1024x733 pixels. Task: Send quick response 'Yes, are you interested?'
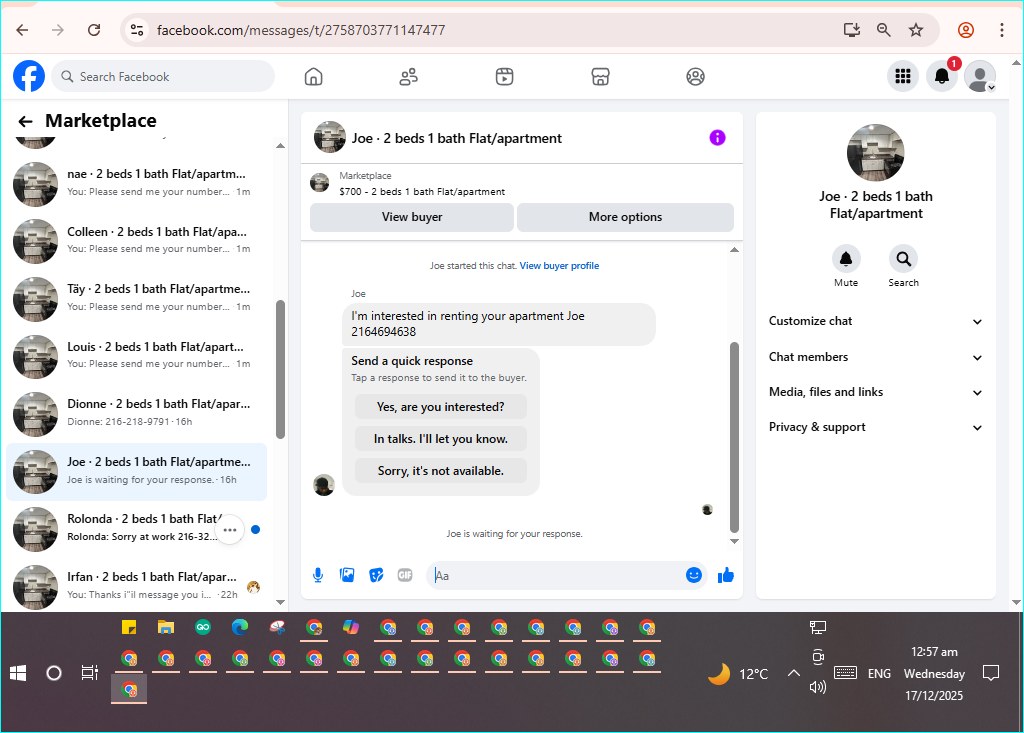click(441, 407)
